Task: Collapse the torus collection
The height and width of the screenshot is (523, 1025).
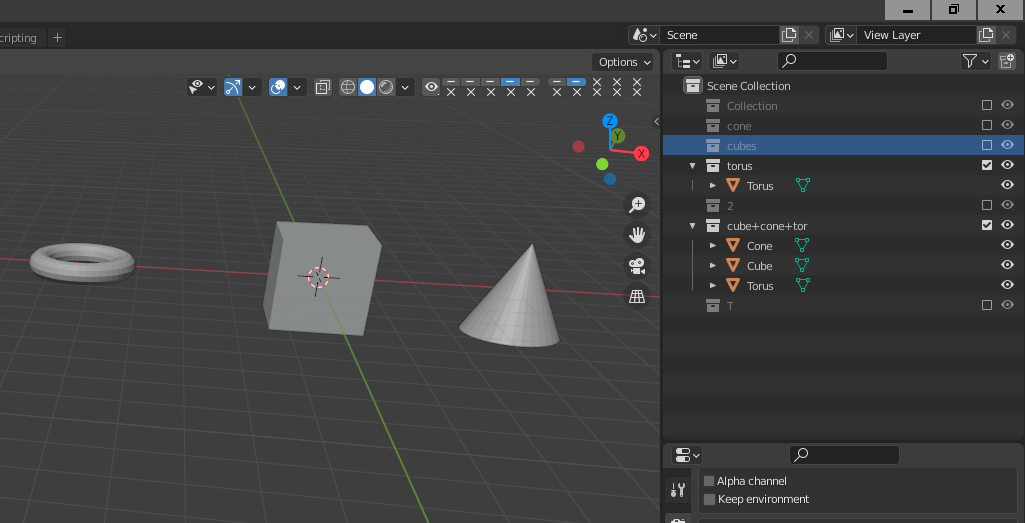Action: [693, 166]
